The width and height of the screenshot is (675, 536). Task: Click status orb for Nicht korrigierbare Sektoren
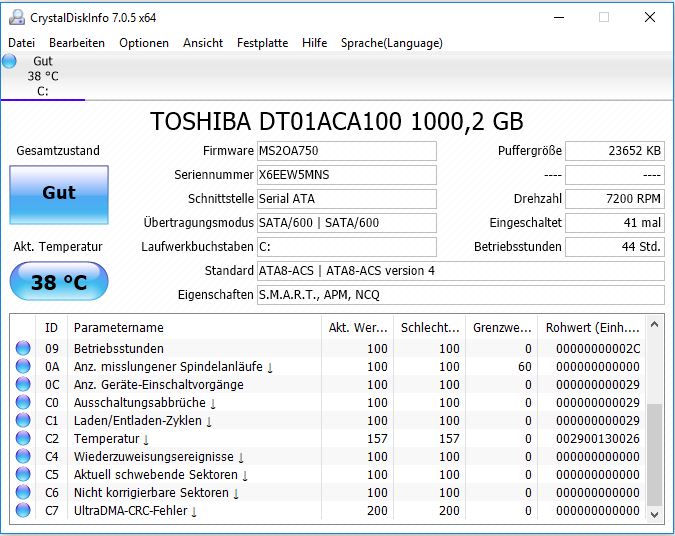click(23, 492)
